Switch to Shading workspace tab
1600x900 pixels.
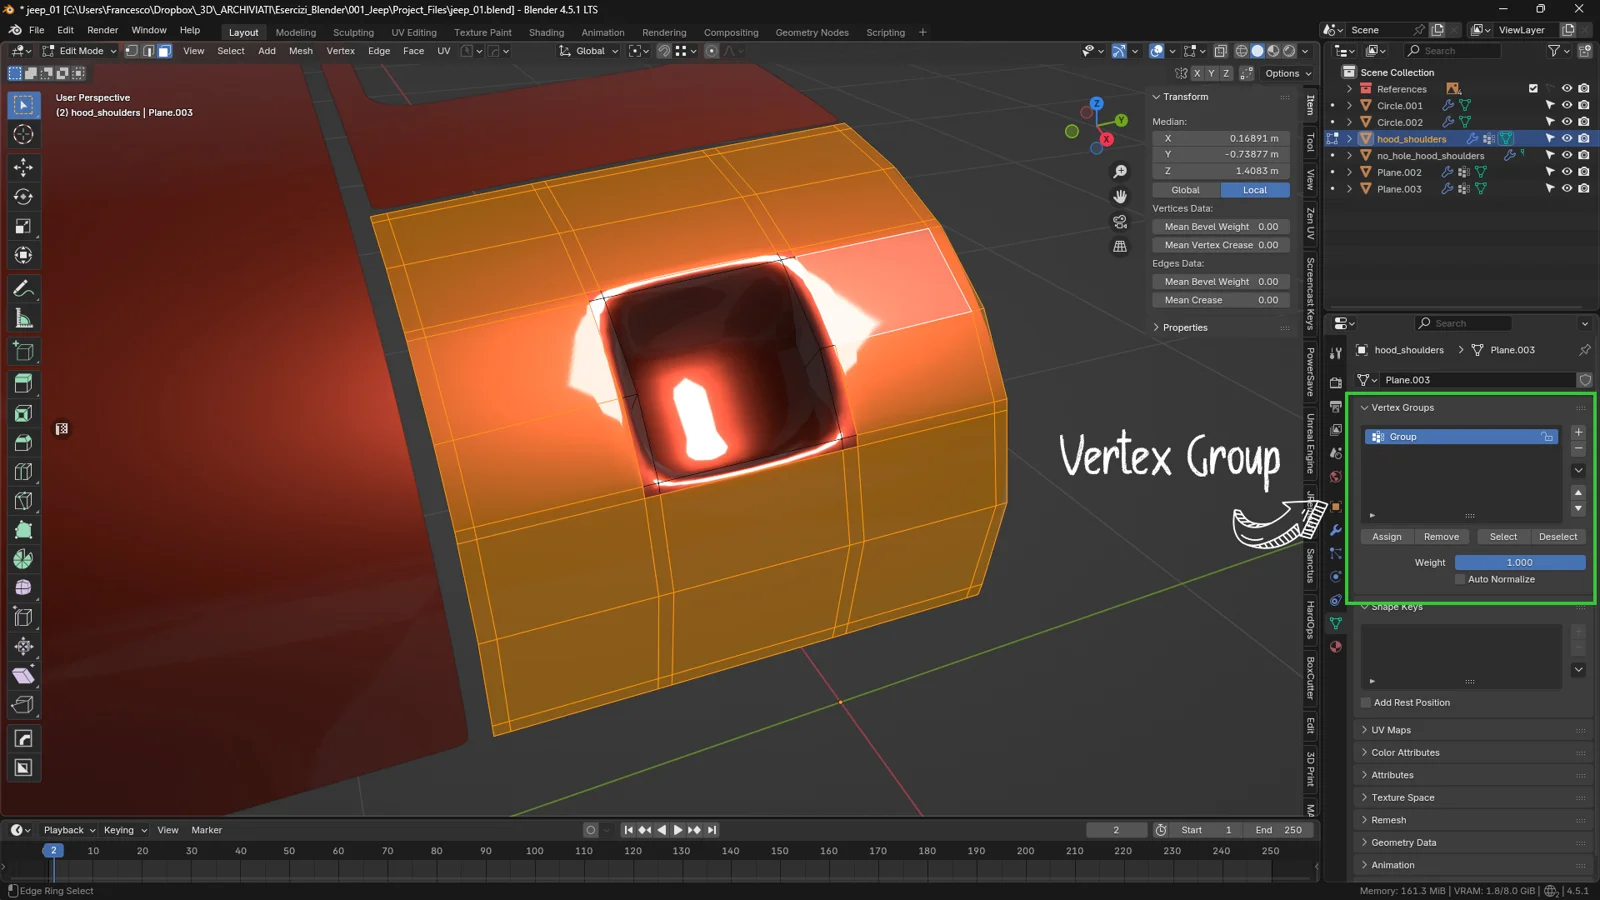[x=546, y=32]
